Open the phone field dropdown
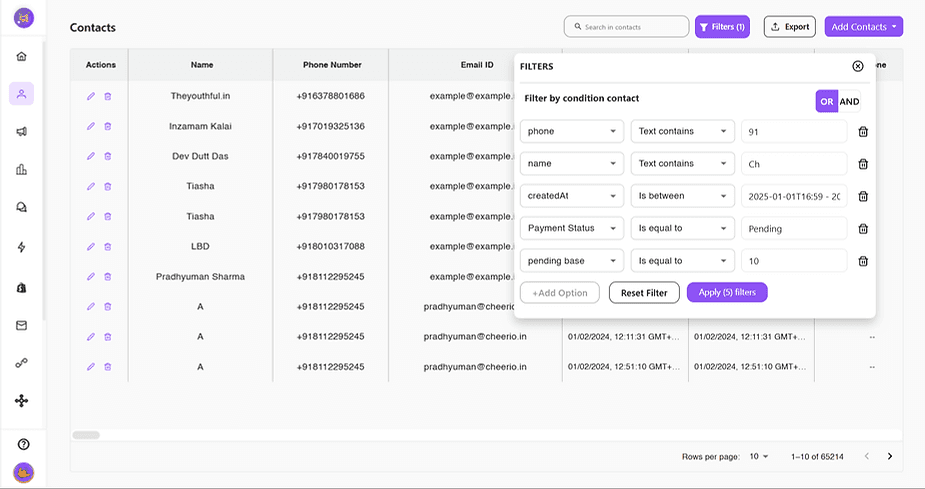 pos(572,132)
